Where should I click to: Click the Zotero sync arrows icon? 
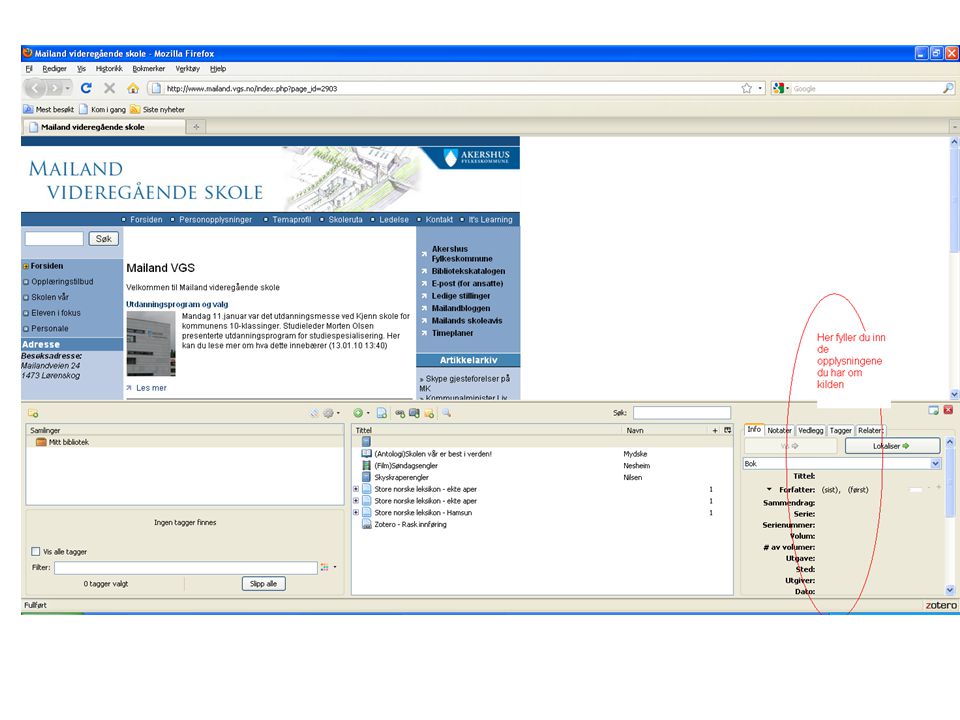click(314, 413)
